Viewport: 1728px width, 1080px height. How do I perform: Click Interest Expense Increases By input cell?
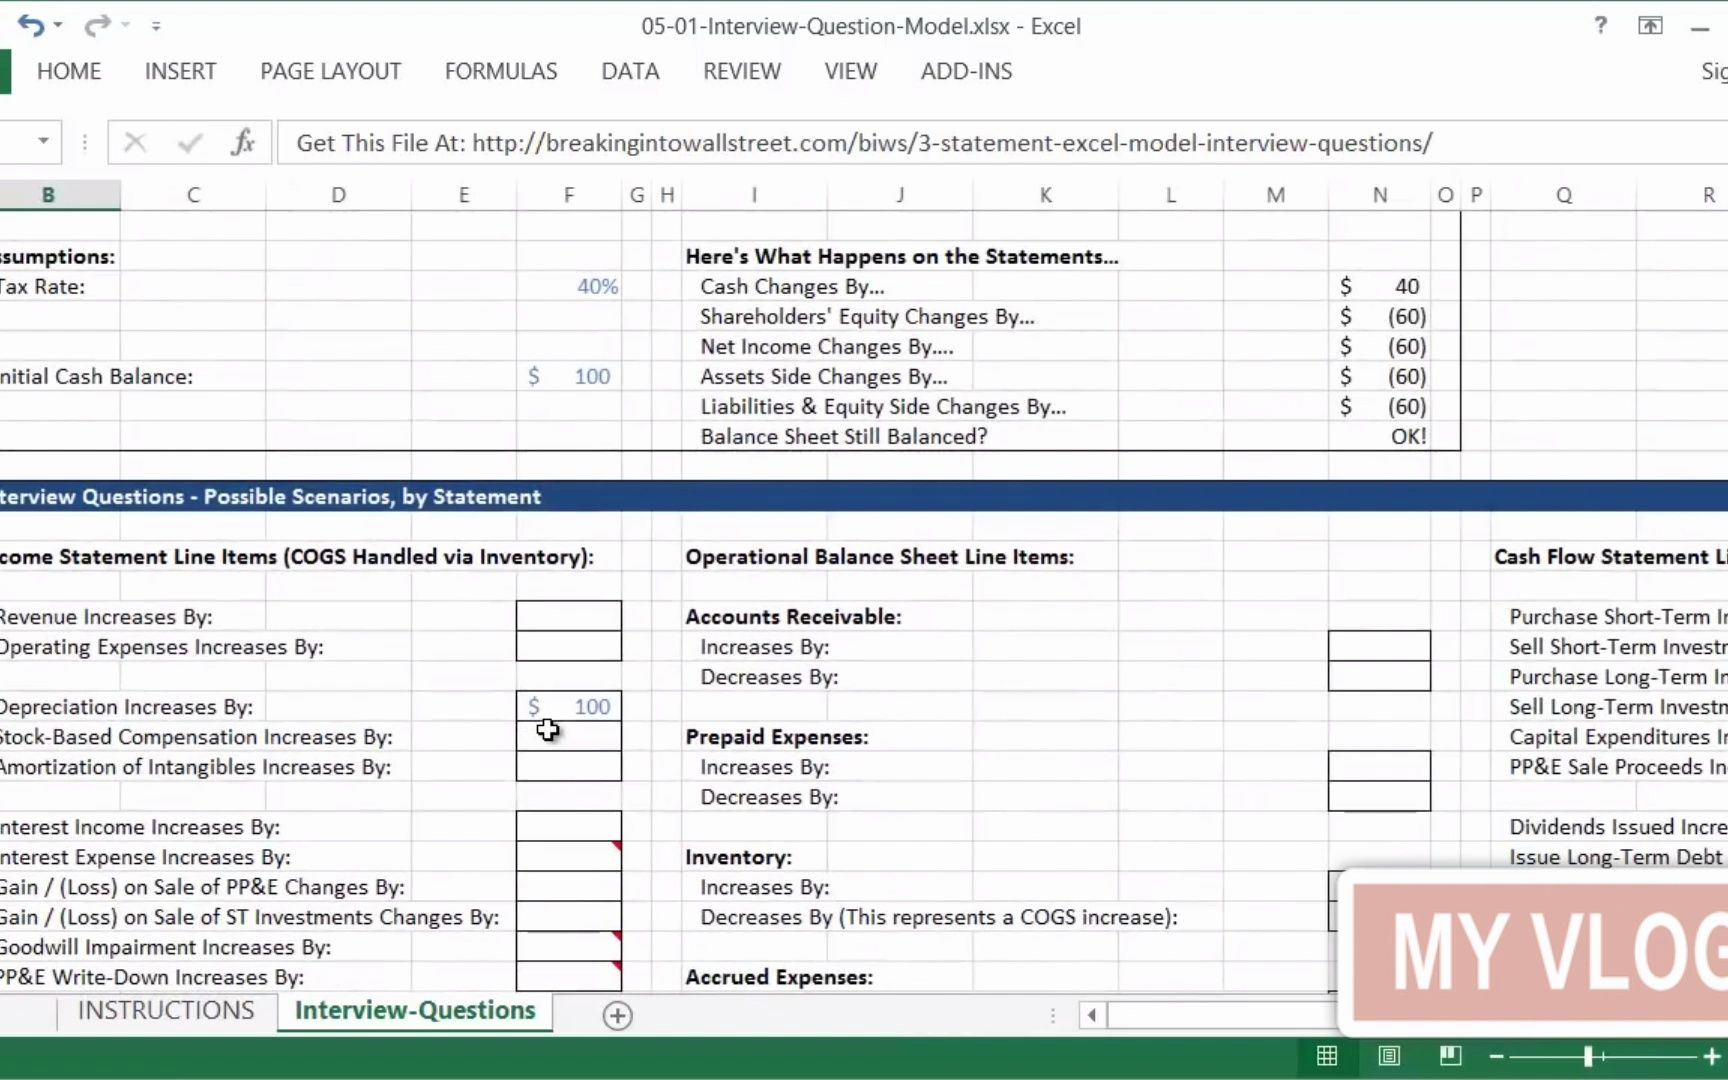click(569, 856)
